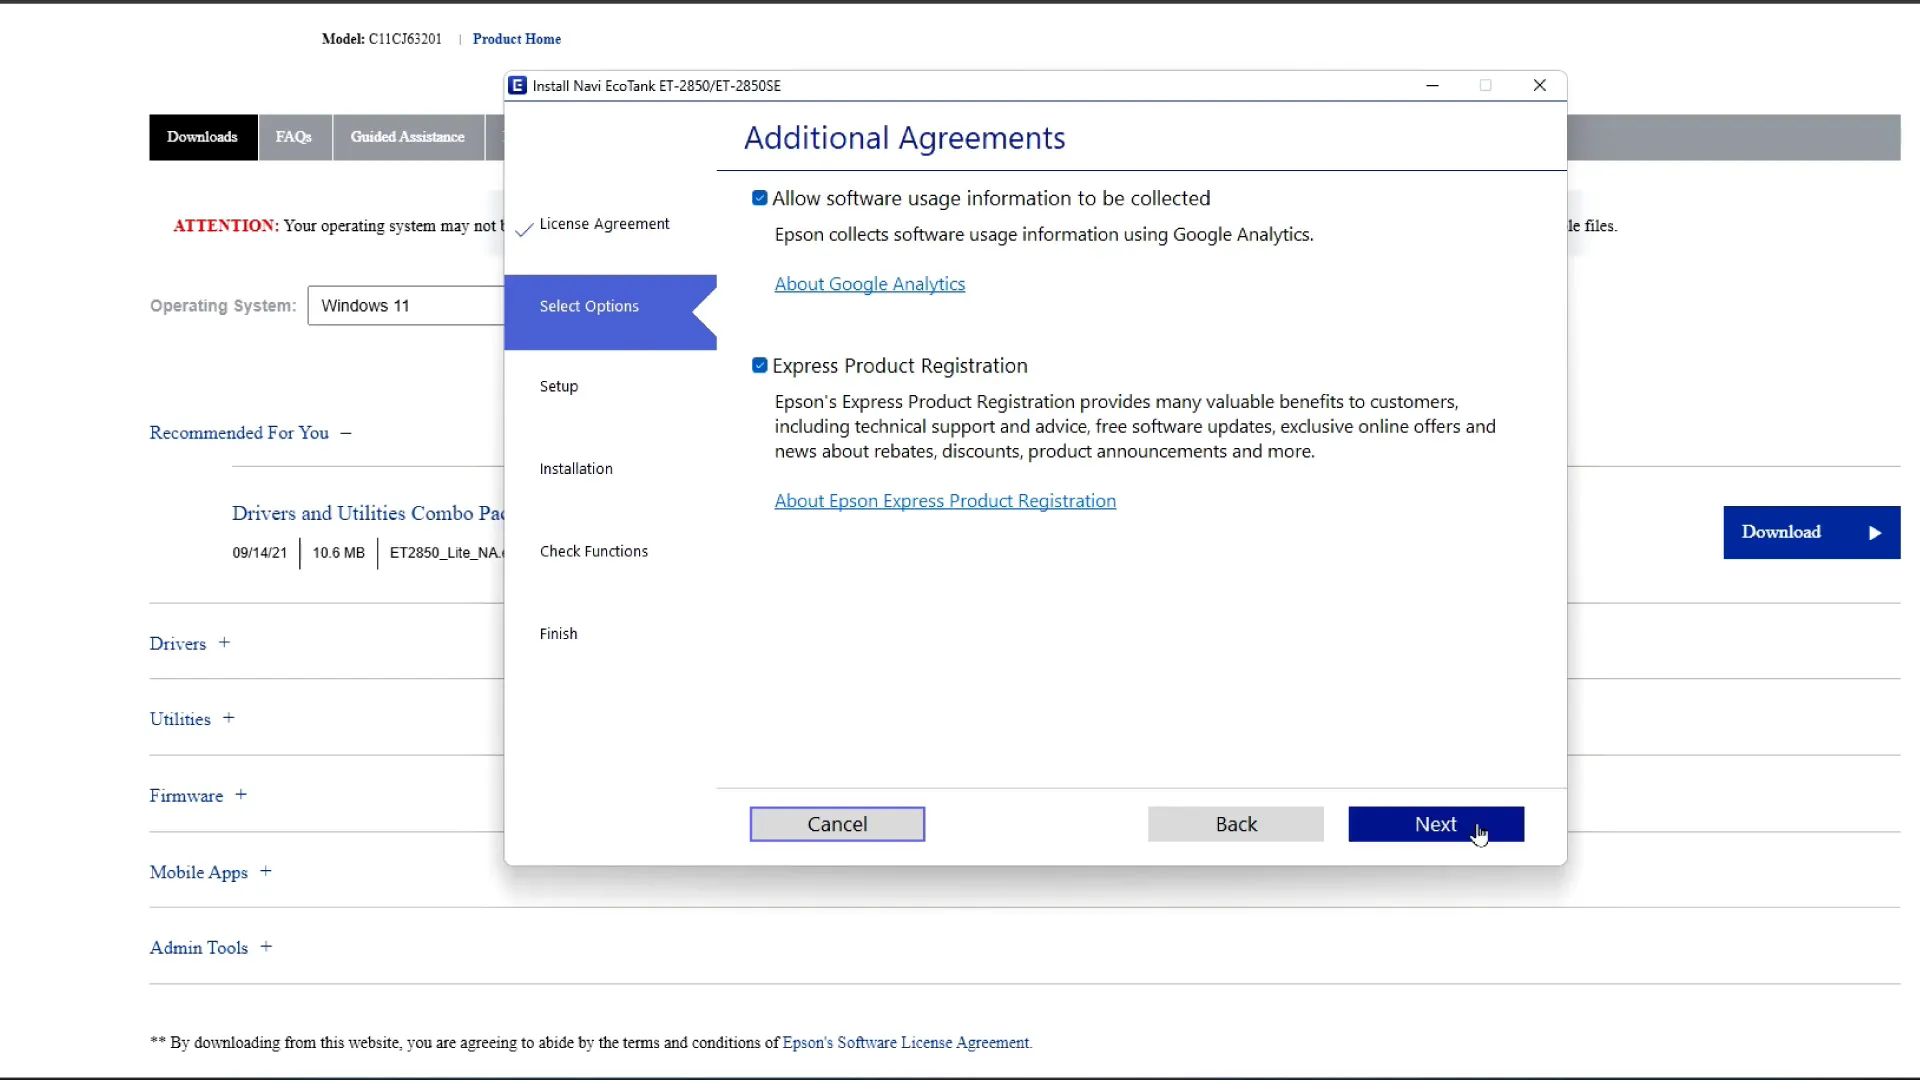
Task: Disable Allow software usage information checkbox
Action: click(760, 196)
